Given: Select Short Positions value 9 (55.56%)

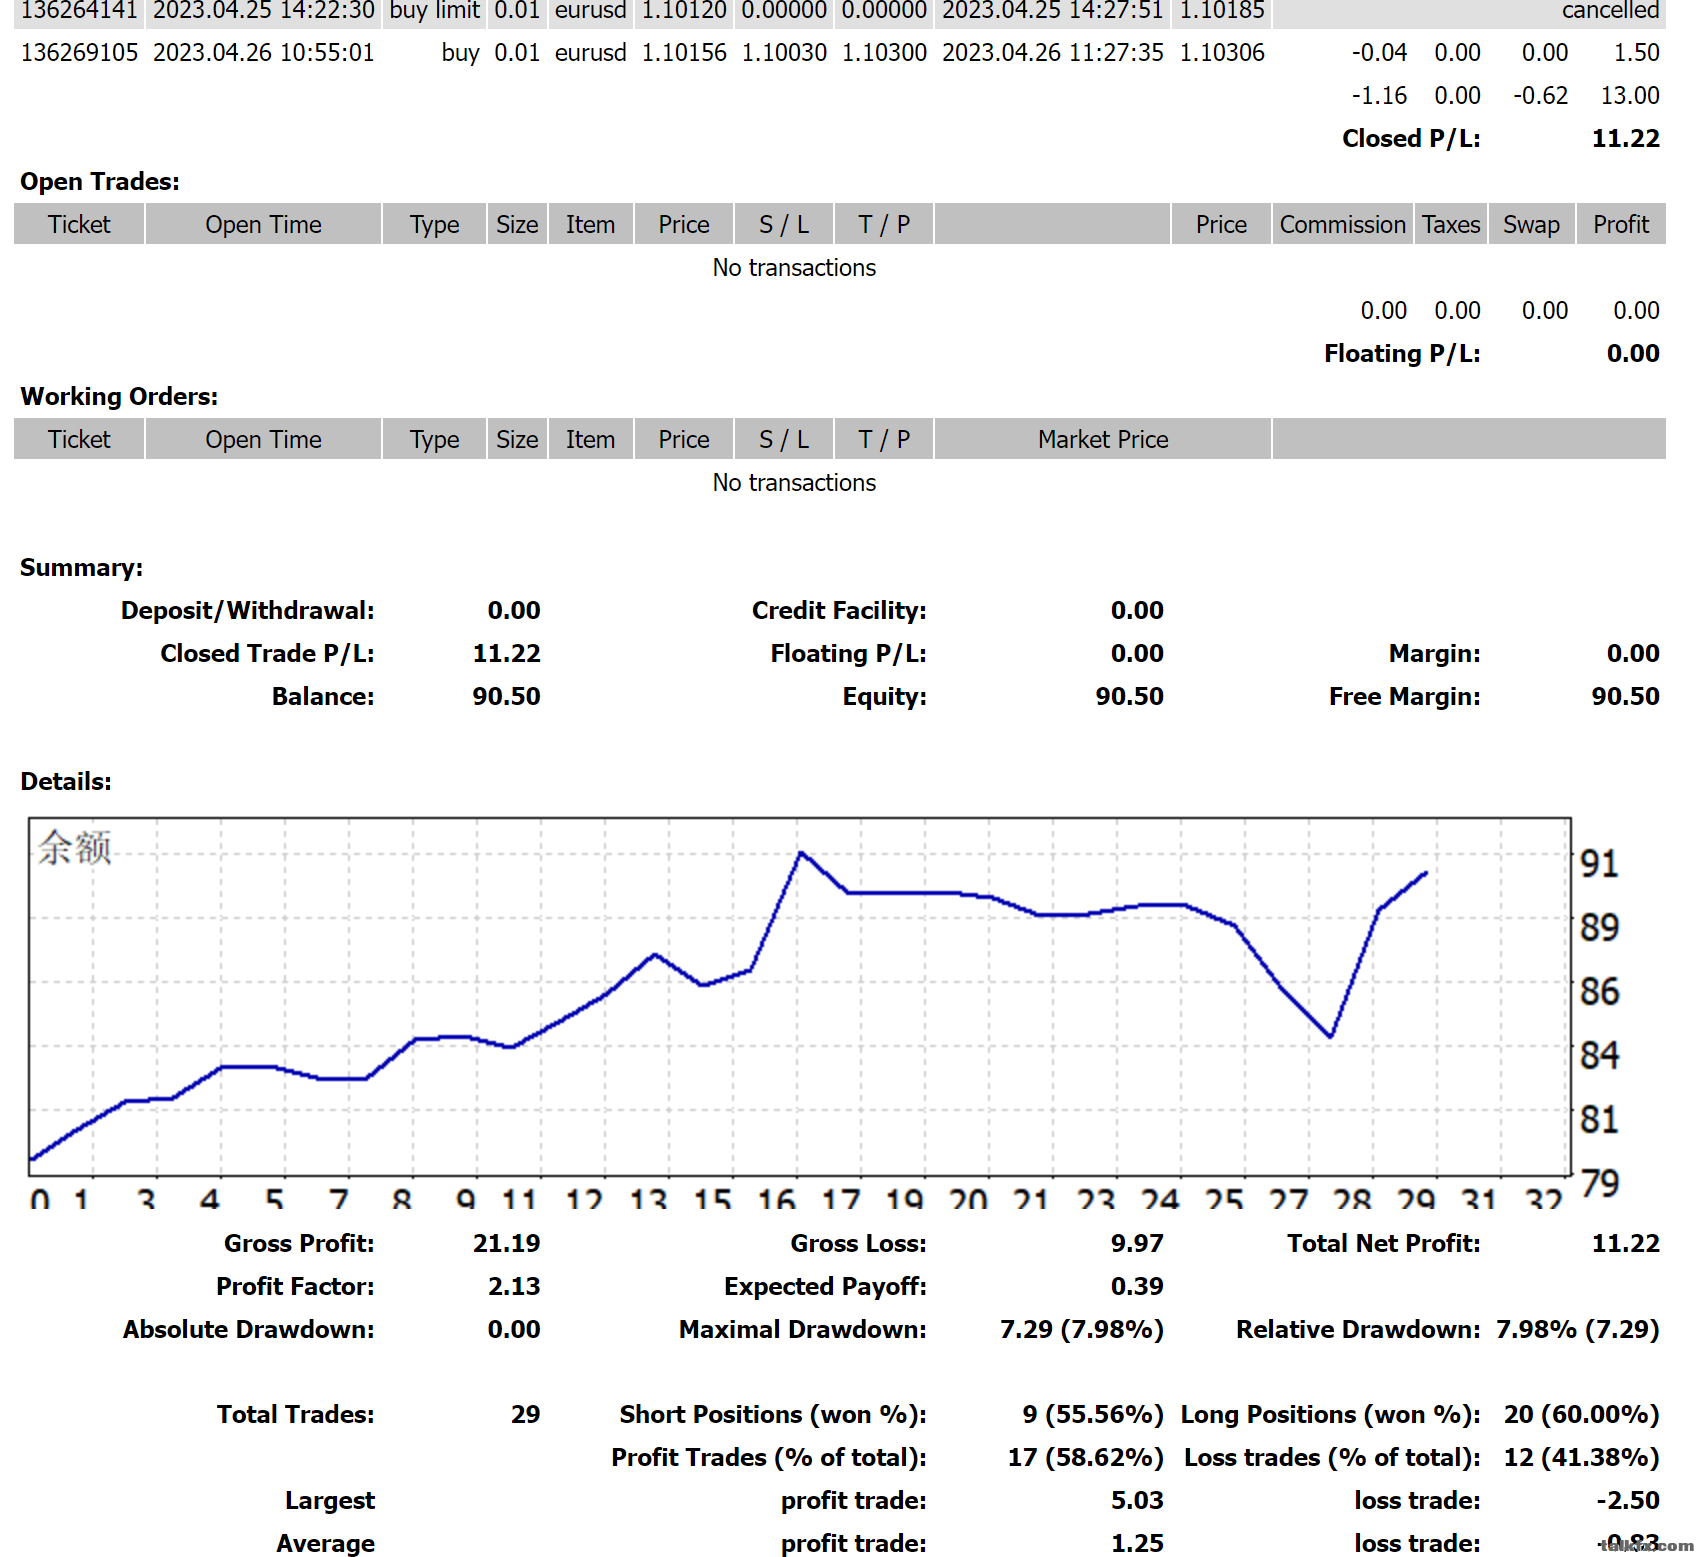Looking at the screenshot, I should pos(1093,1415).
